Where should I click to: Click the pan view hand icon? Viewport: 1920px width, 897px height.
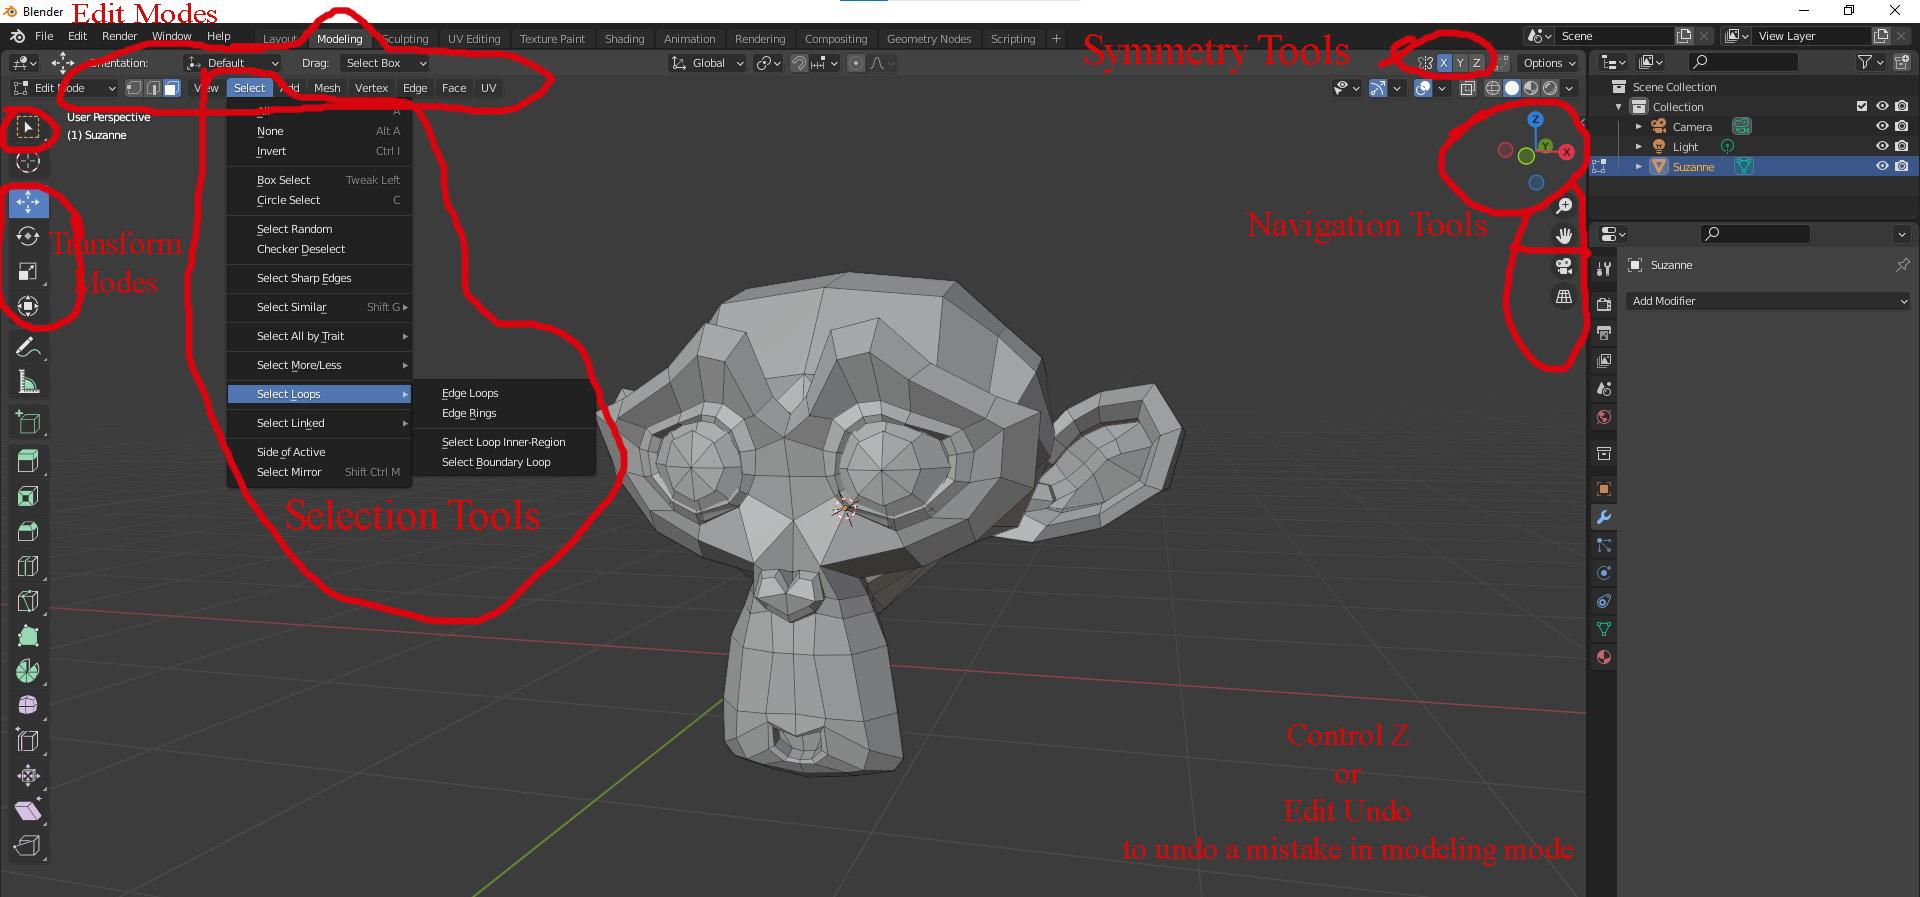click(1564, 236)
